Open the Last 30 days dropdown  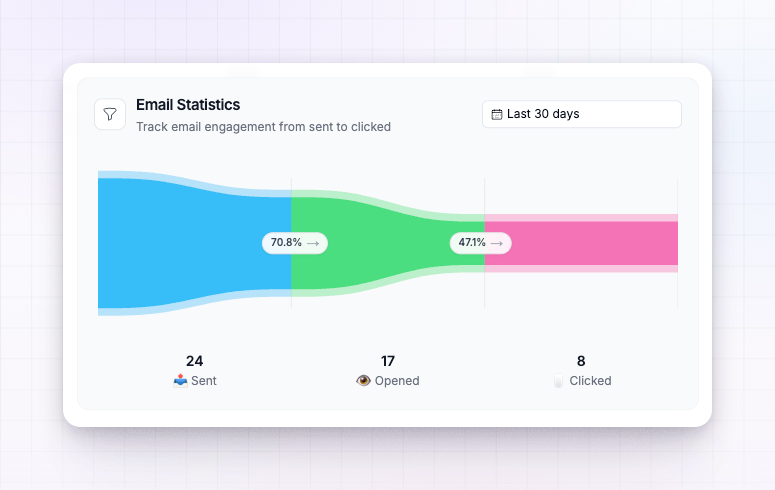click(x=582, y=114)
